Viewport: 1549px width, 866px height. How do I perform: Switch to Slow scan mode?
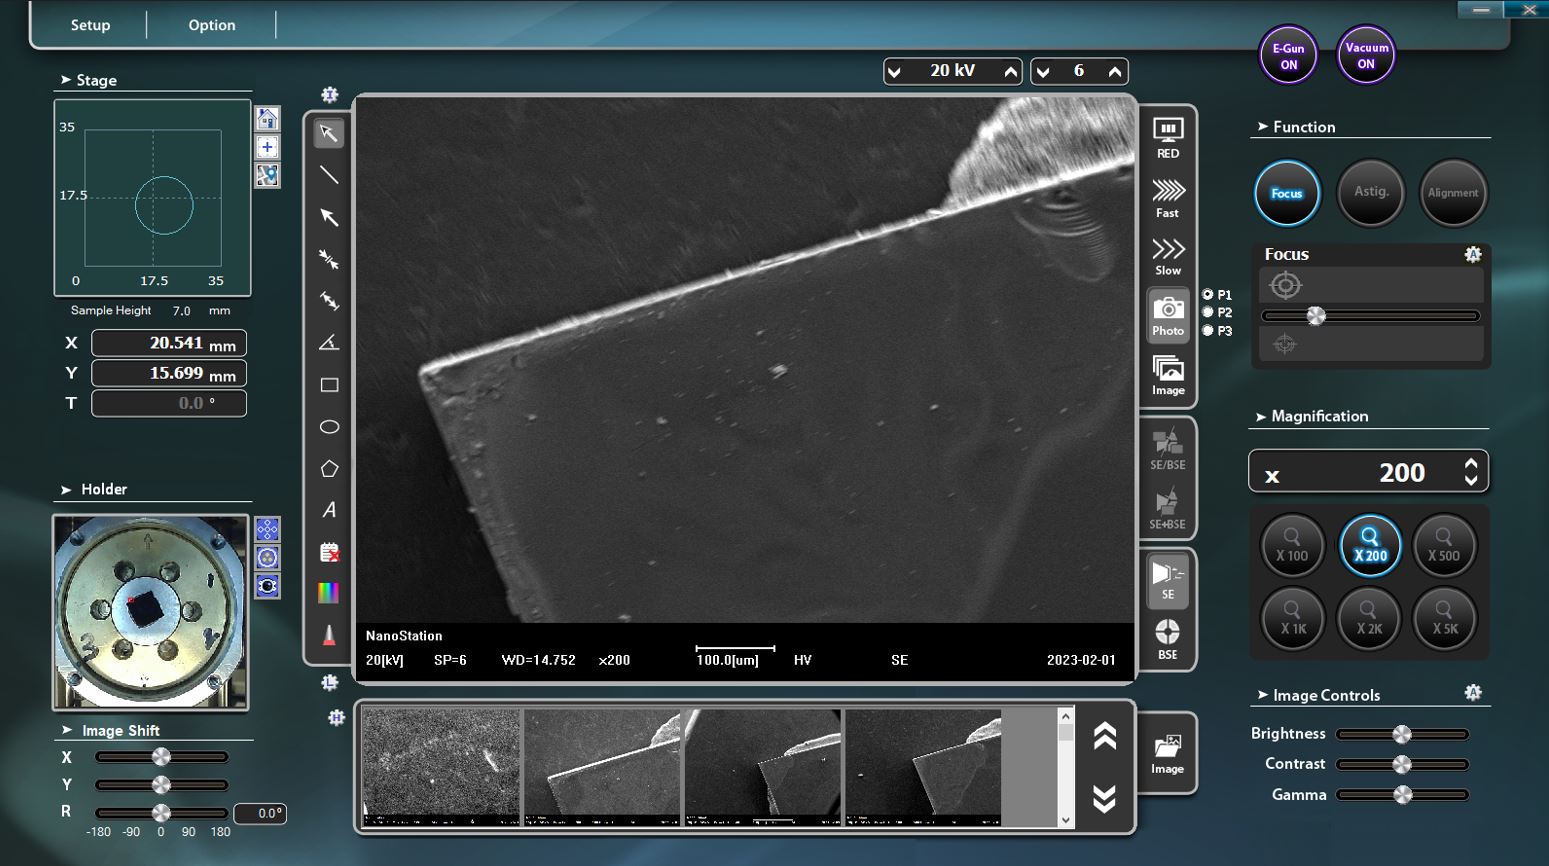(x=1167, y=253)
